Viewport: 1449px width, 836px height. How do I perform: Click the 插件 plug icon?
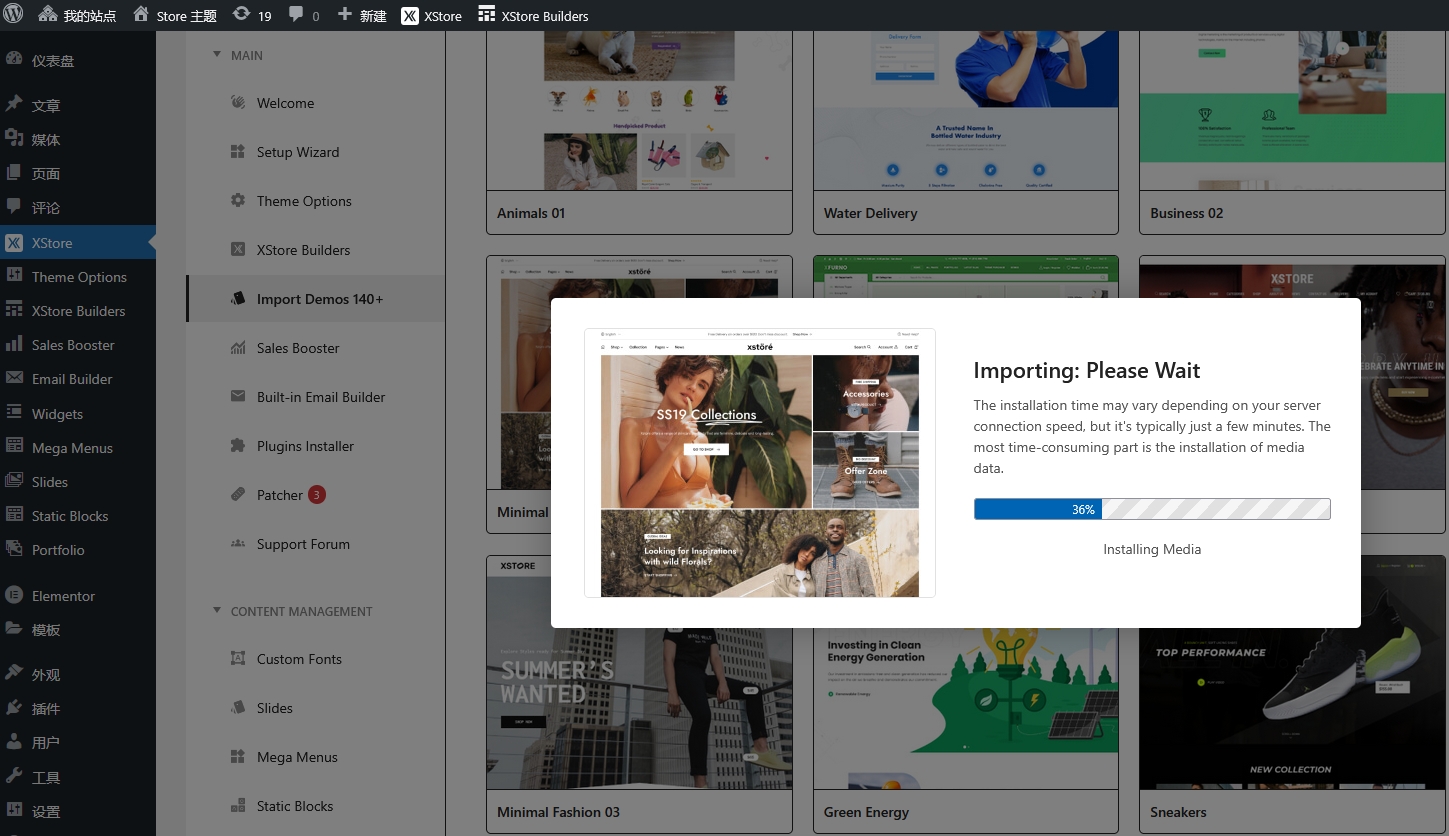click(x=14, y=707)
